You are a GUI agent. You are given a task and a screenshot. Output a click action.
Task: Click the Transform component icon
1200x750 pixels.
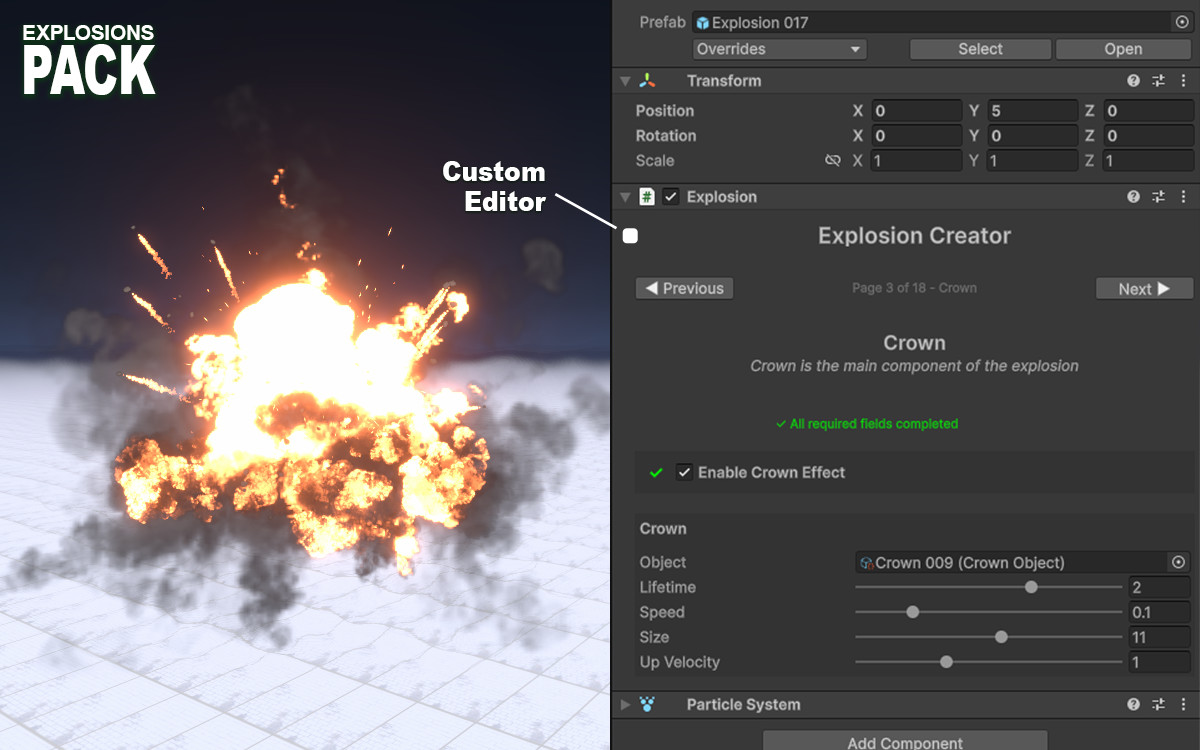point(647,80)
